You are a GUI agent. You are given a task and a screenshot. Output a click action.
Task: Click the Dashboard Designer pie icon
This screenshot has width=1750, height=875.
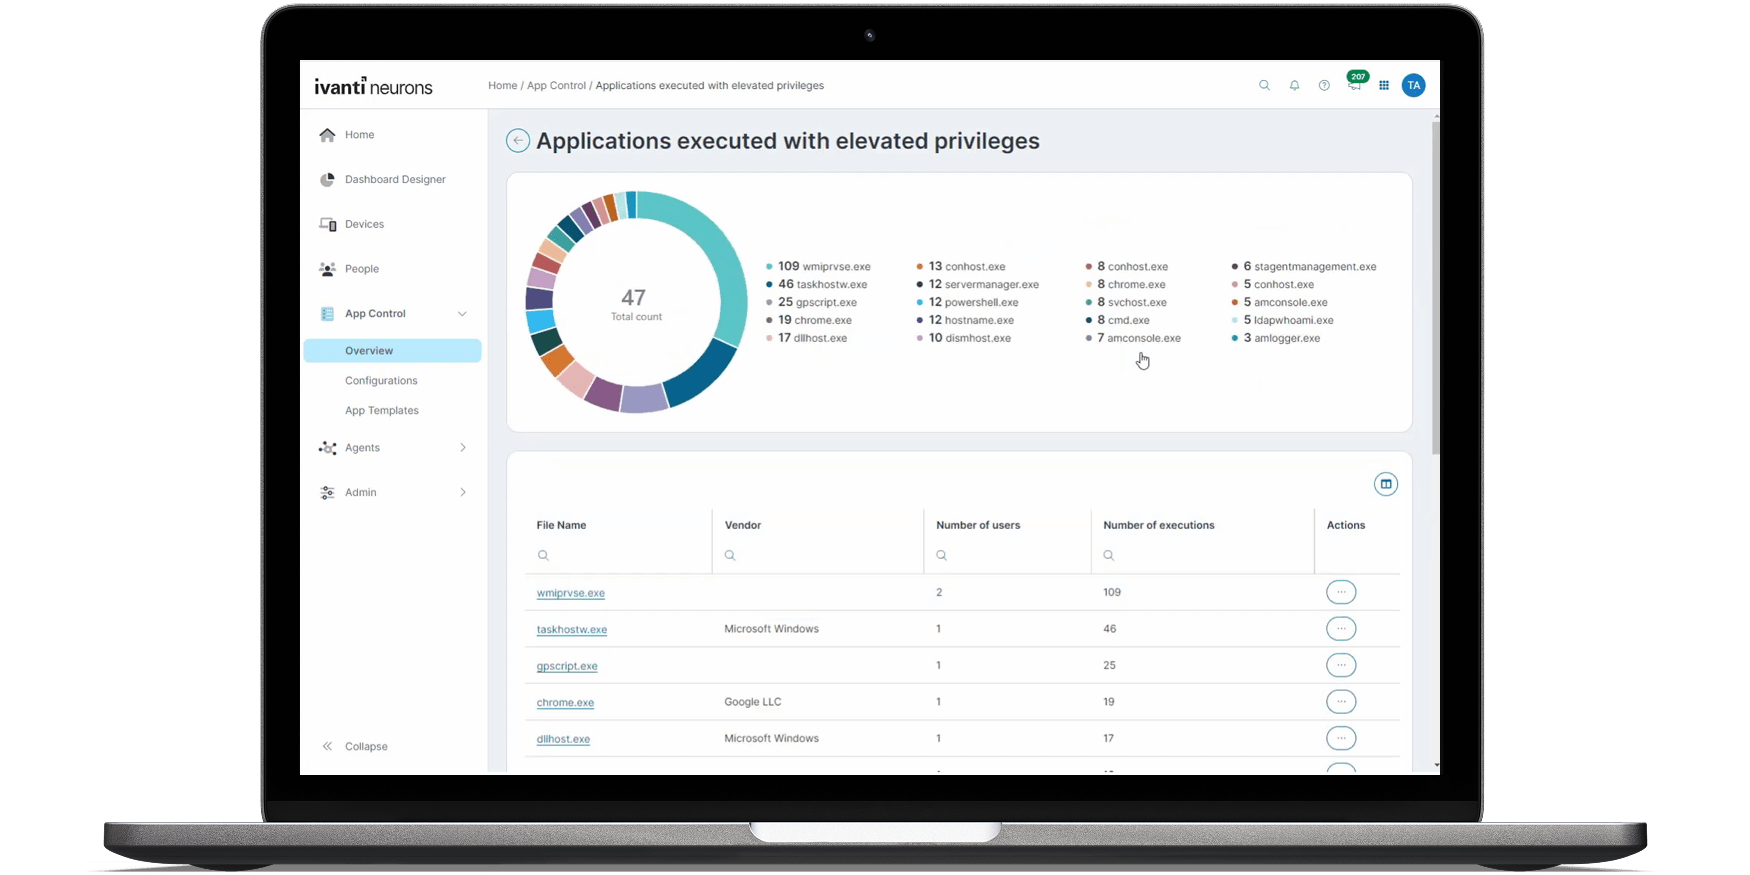point(327,180)
